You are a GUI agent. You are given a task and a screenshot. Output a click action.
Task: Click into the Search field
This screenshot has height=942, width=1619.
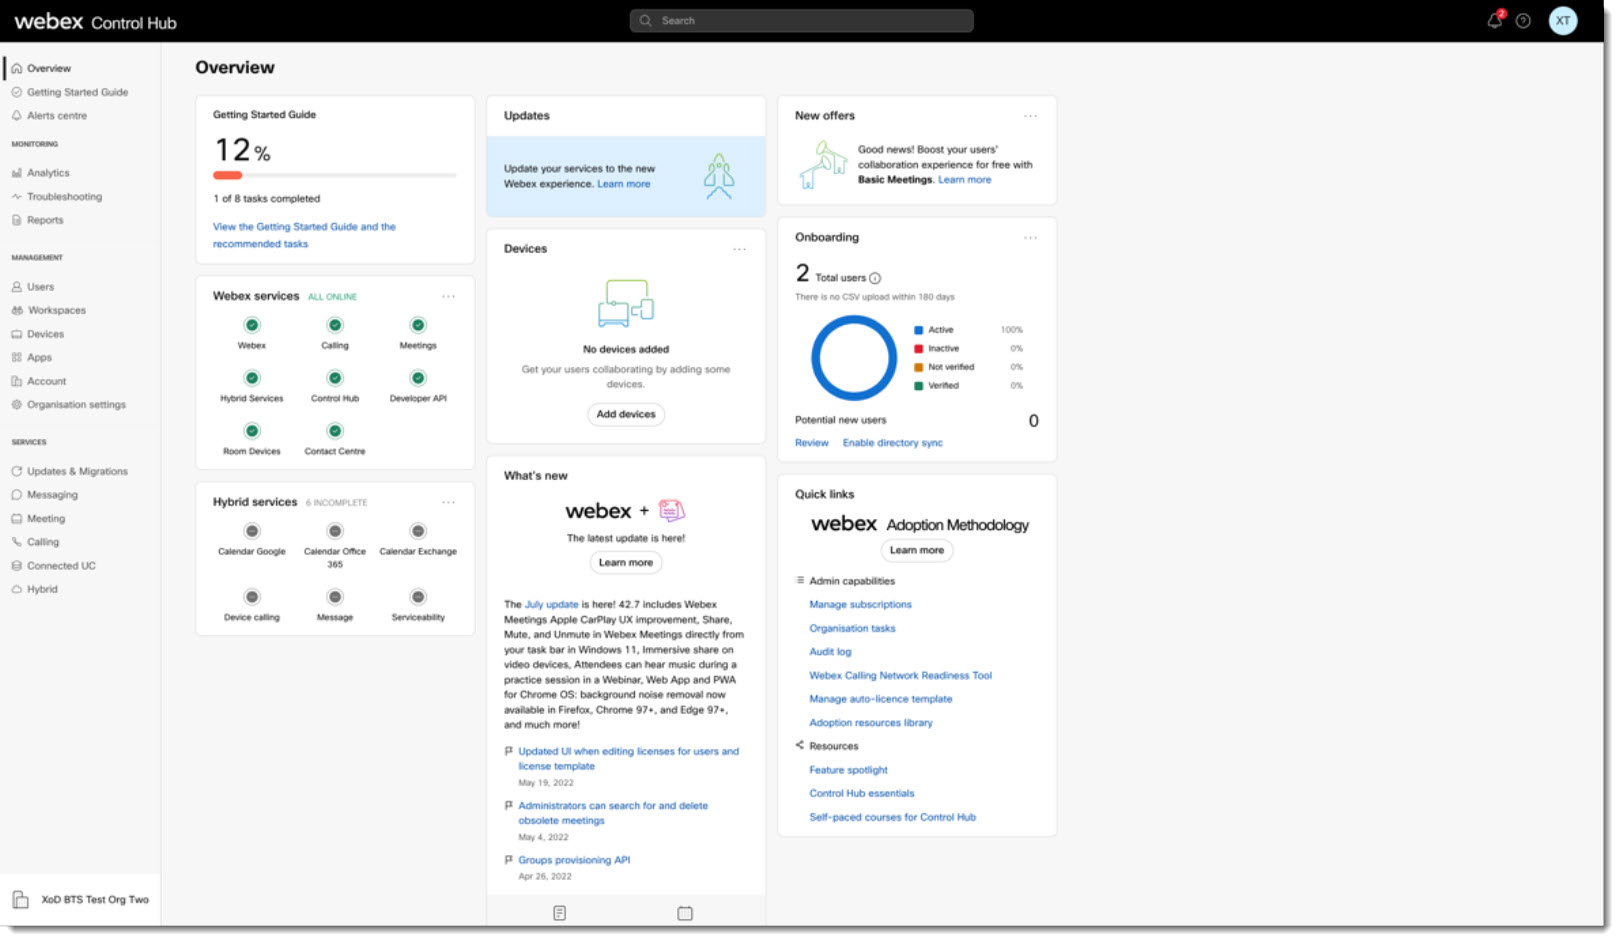[x=802, y=20]
